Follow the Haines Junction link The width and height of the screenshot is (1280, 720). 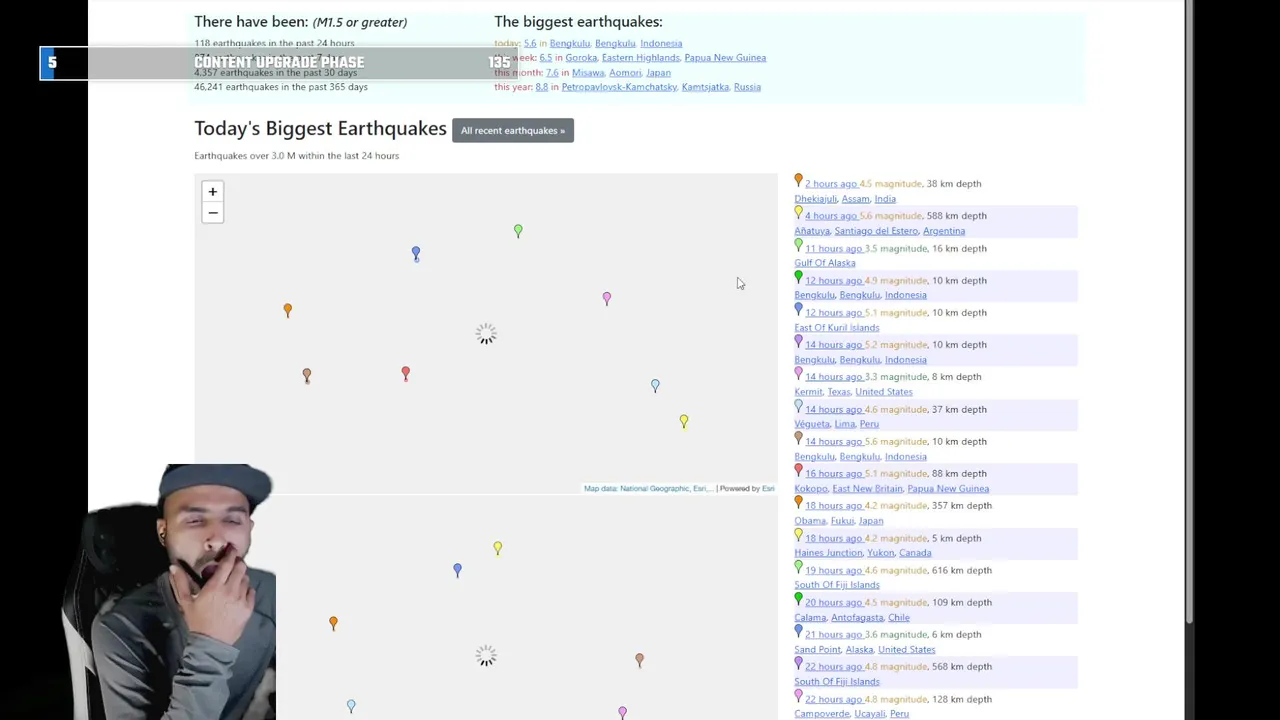click(x=828, y=553)
